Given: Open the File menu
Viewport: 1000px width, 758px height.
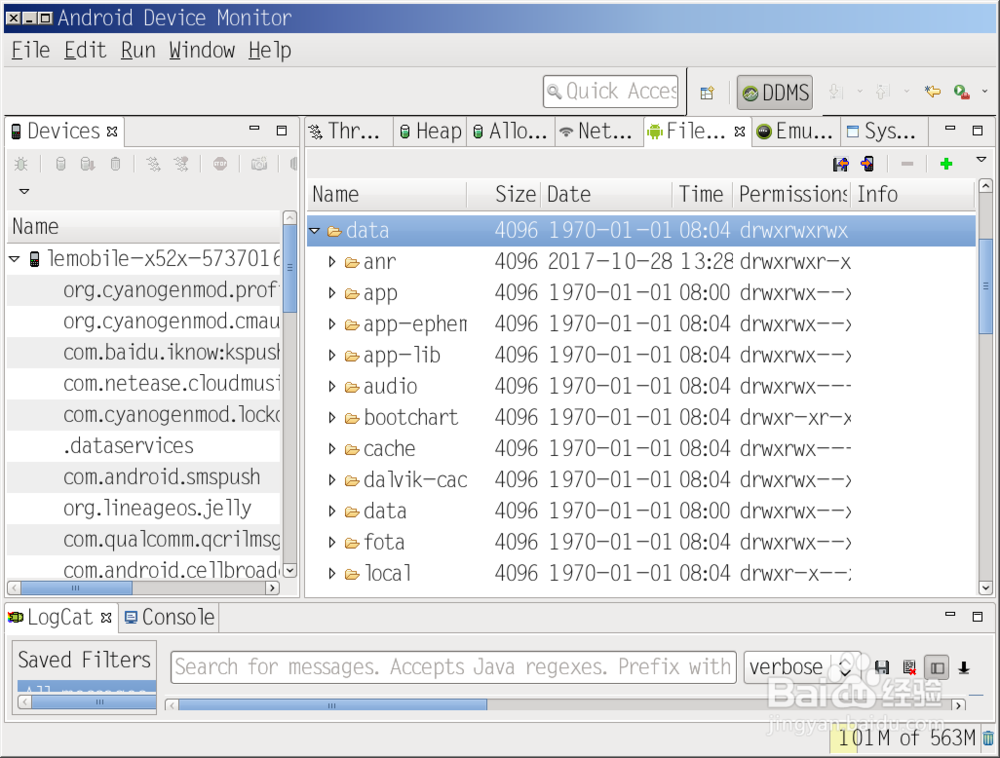Looking at the screenshot, I should click(x=31, y=50).
